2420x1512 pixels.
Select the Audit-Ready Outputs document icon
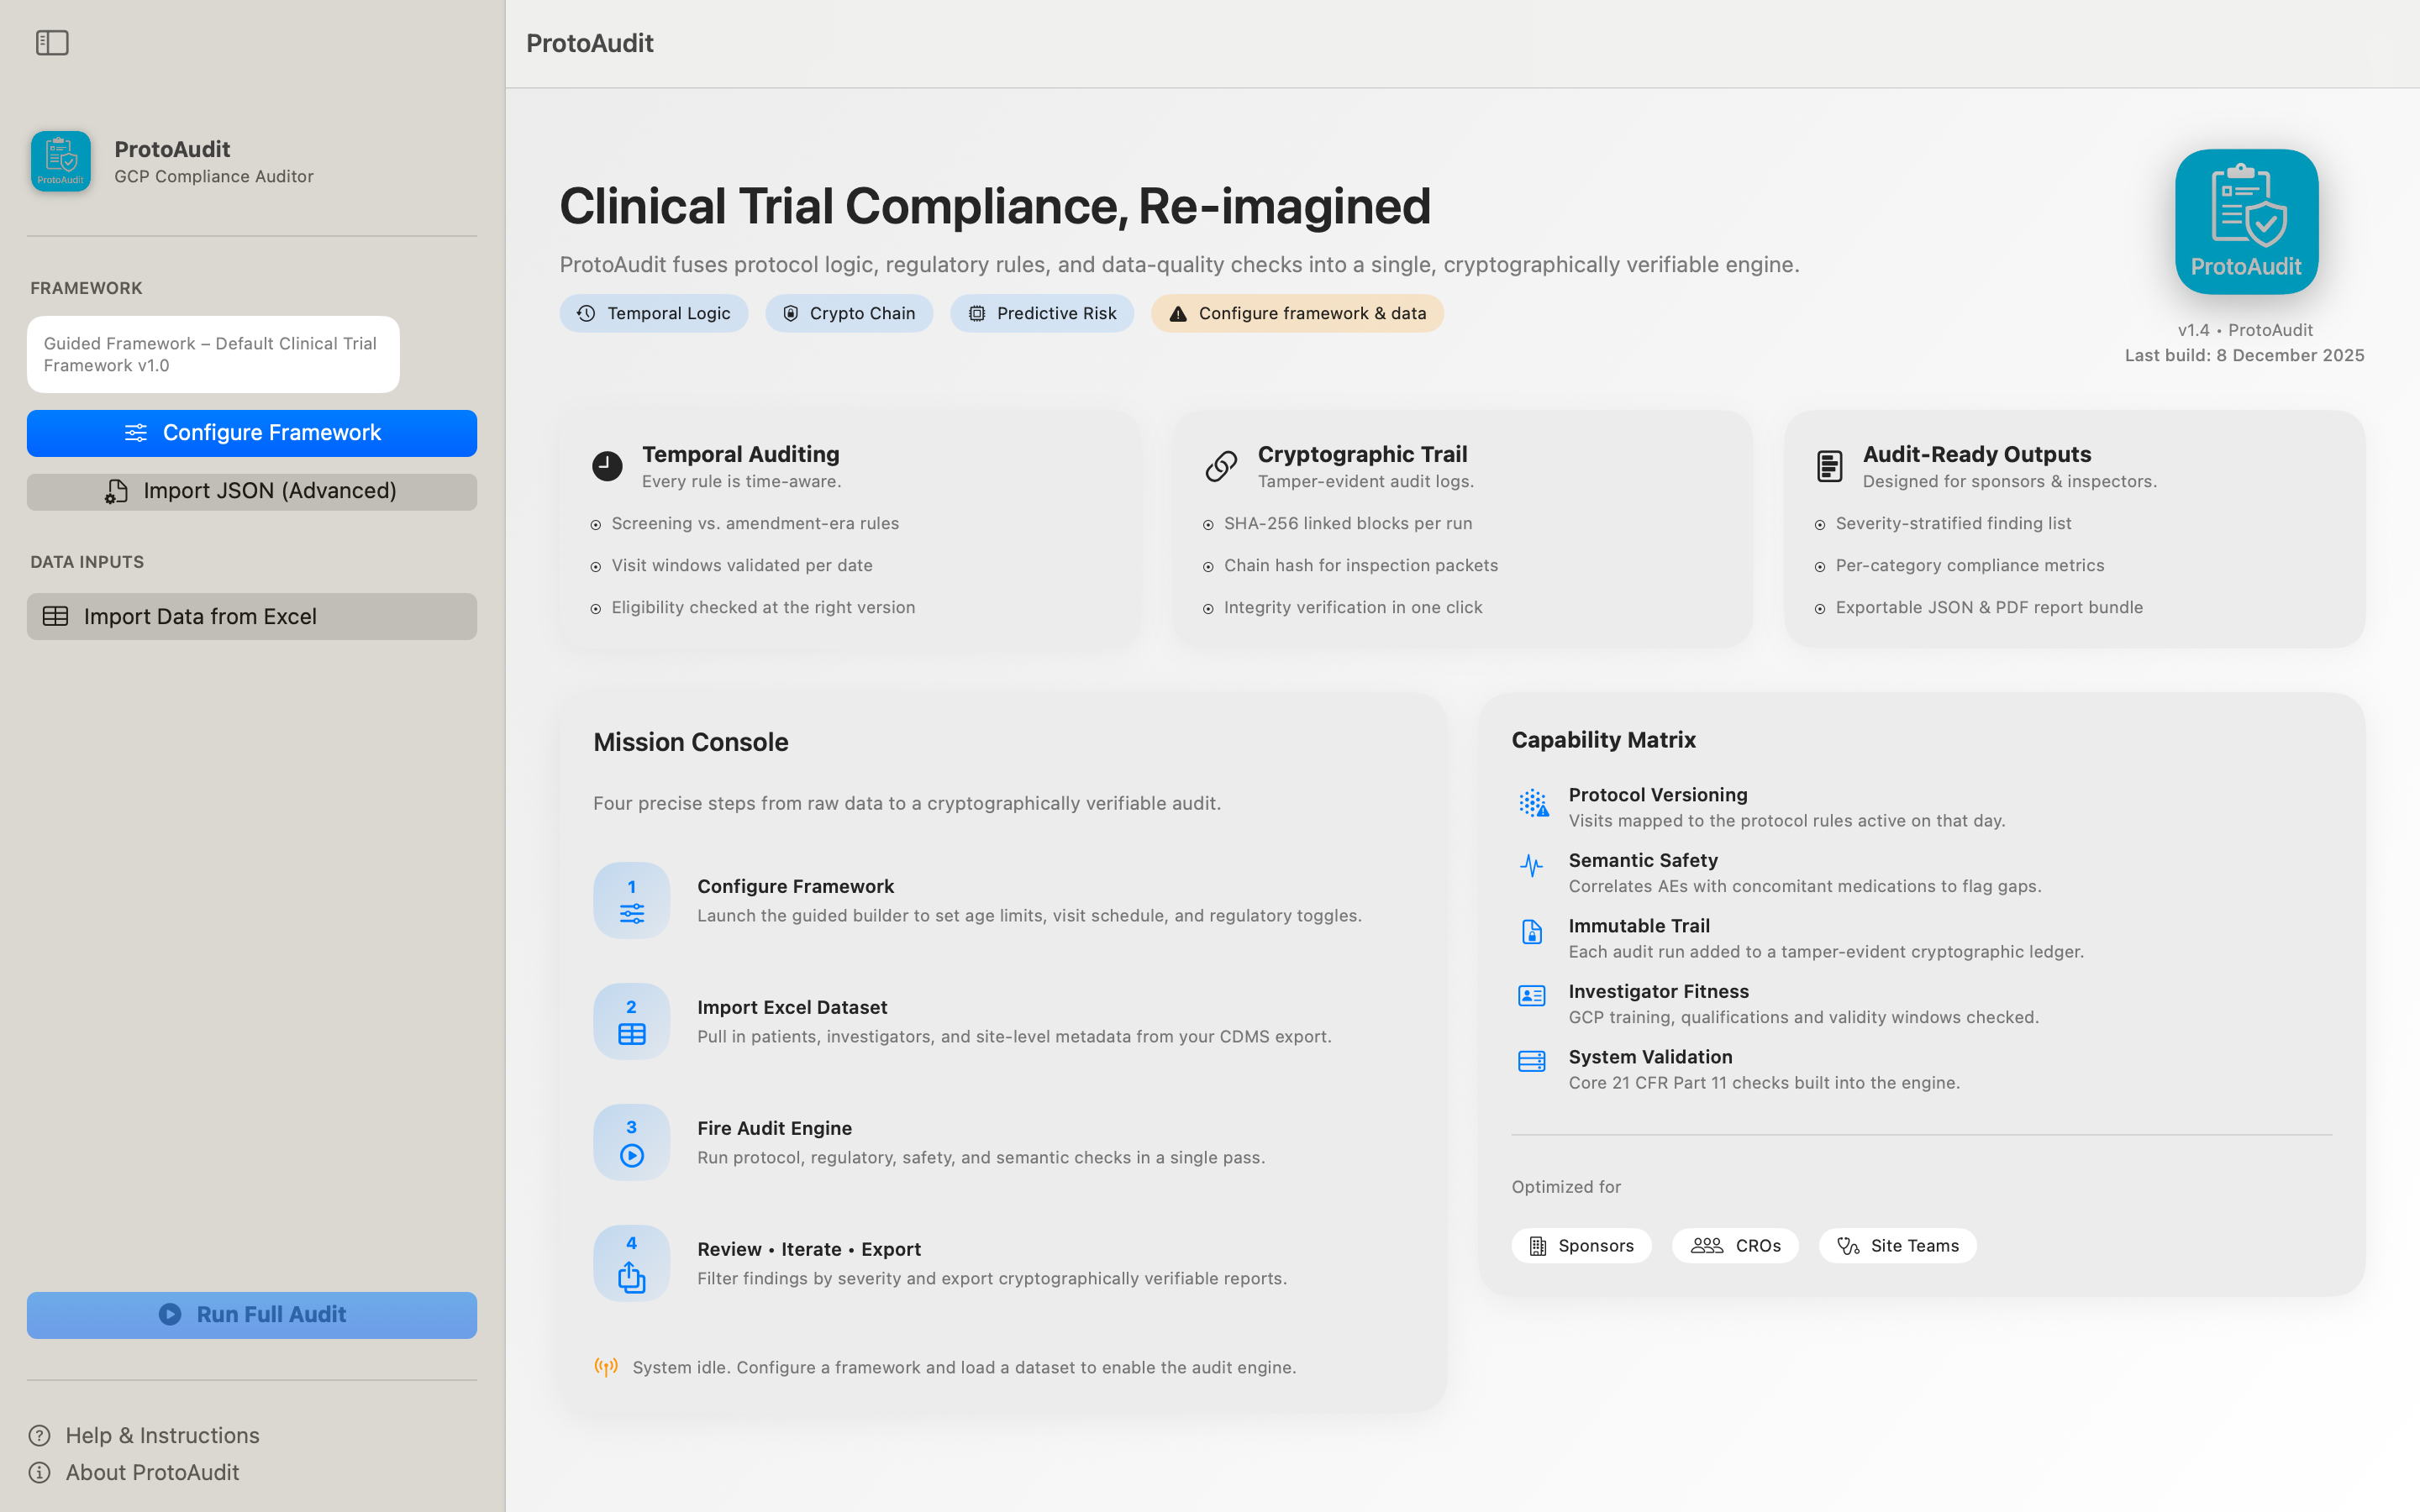click(x=1829, y=466)
